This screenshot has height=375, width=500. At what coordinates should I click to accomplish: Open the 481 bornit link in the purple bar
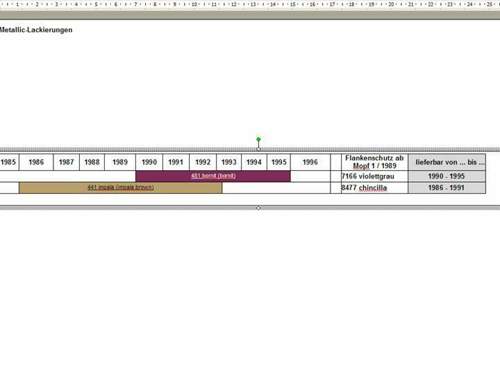(x=213, y=176)
